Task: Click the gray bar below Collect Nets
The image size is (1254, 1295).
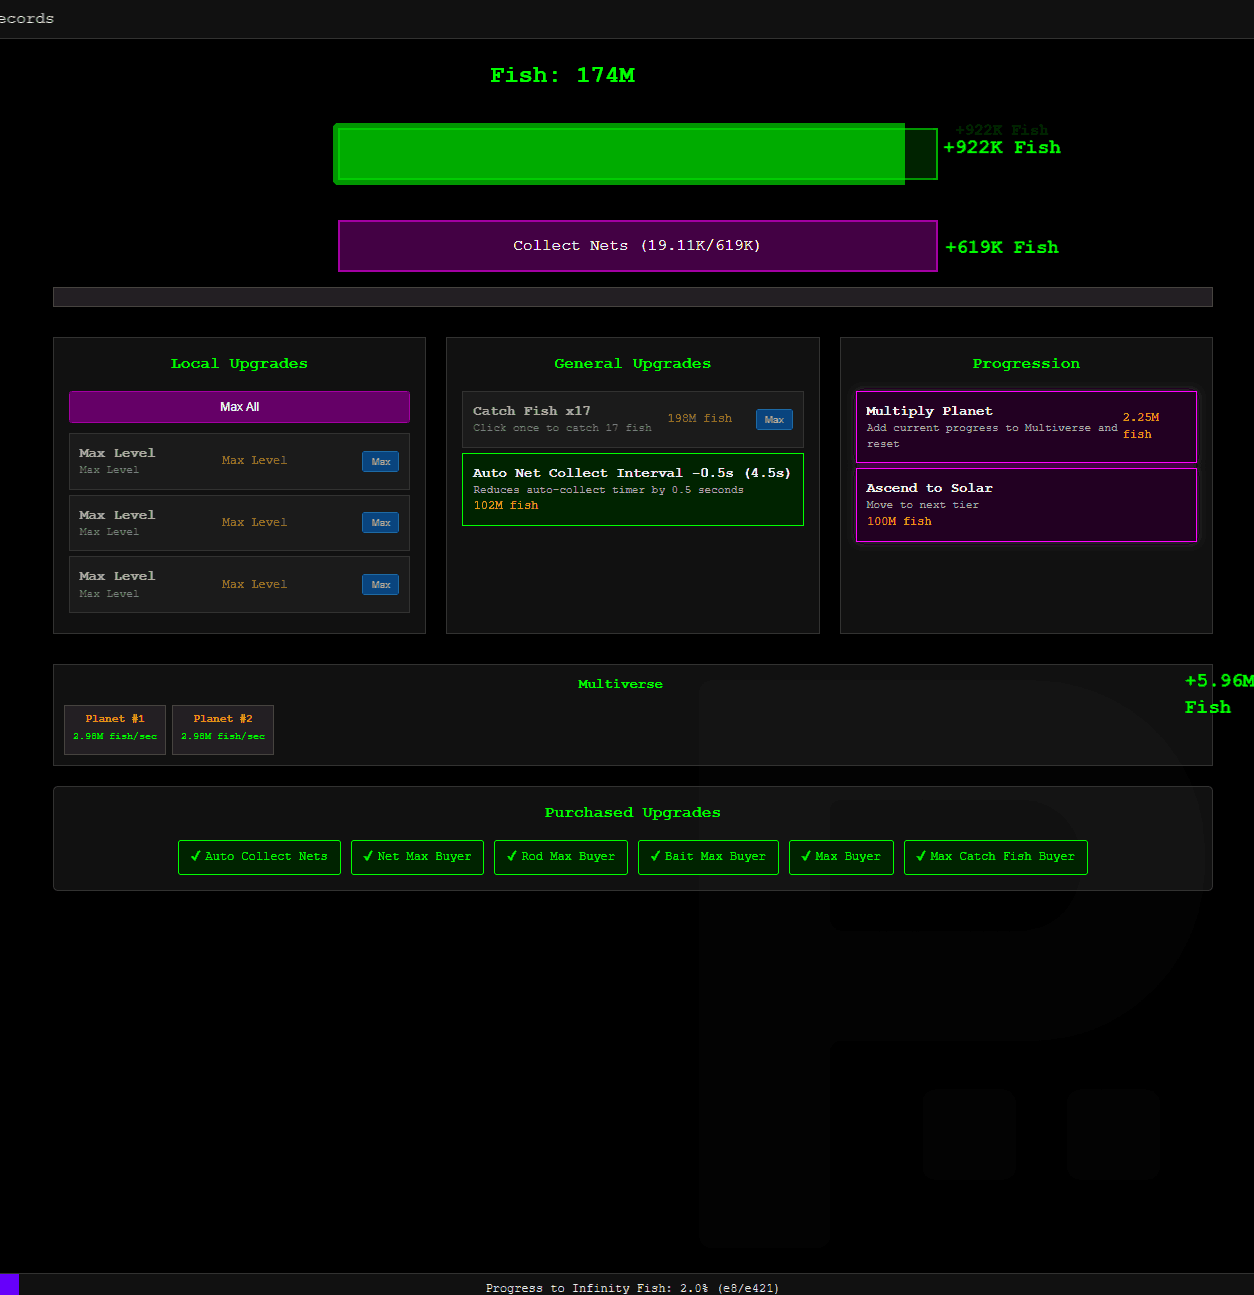Action: tap(633, 297)
